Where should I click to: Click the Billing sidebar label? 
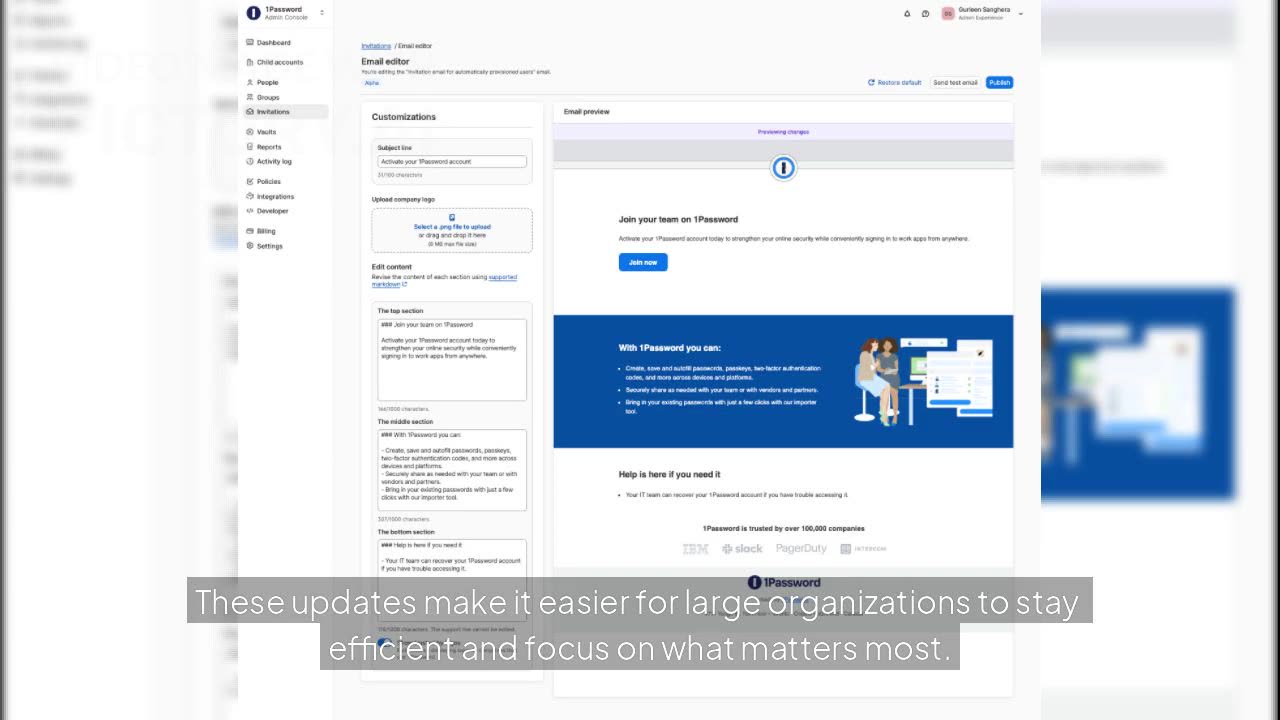(266, 231)
